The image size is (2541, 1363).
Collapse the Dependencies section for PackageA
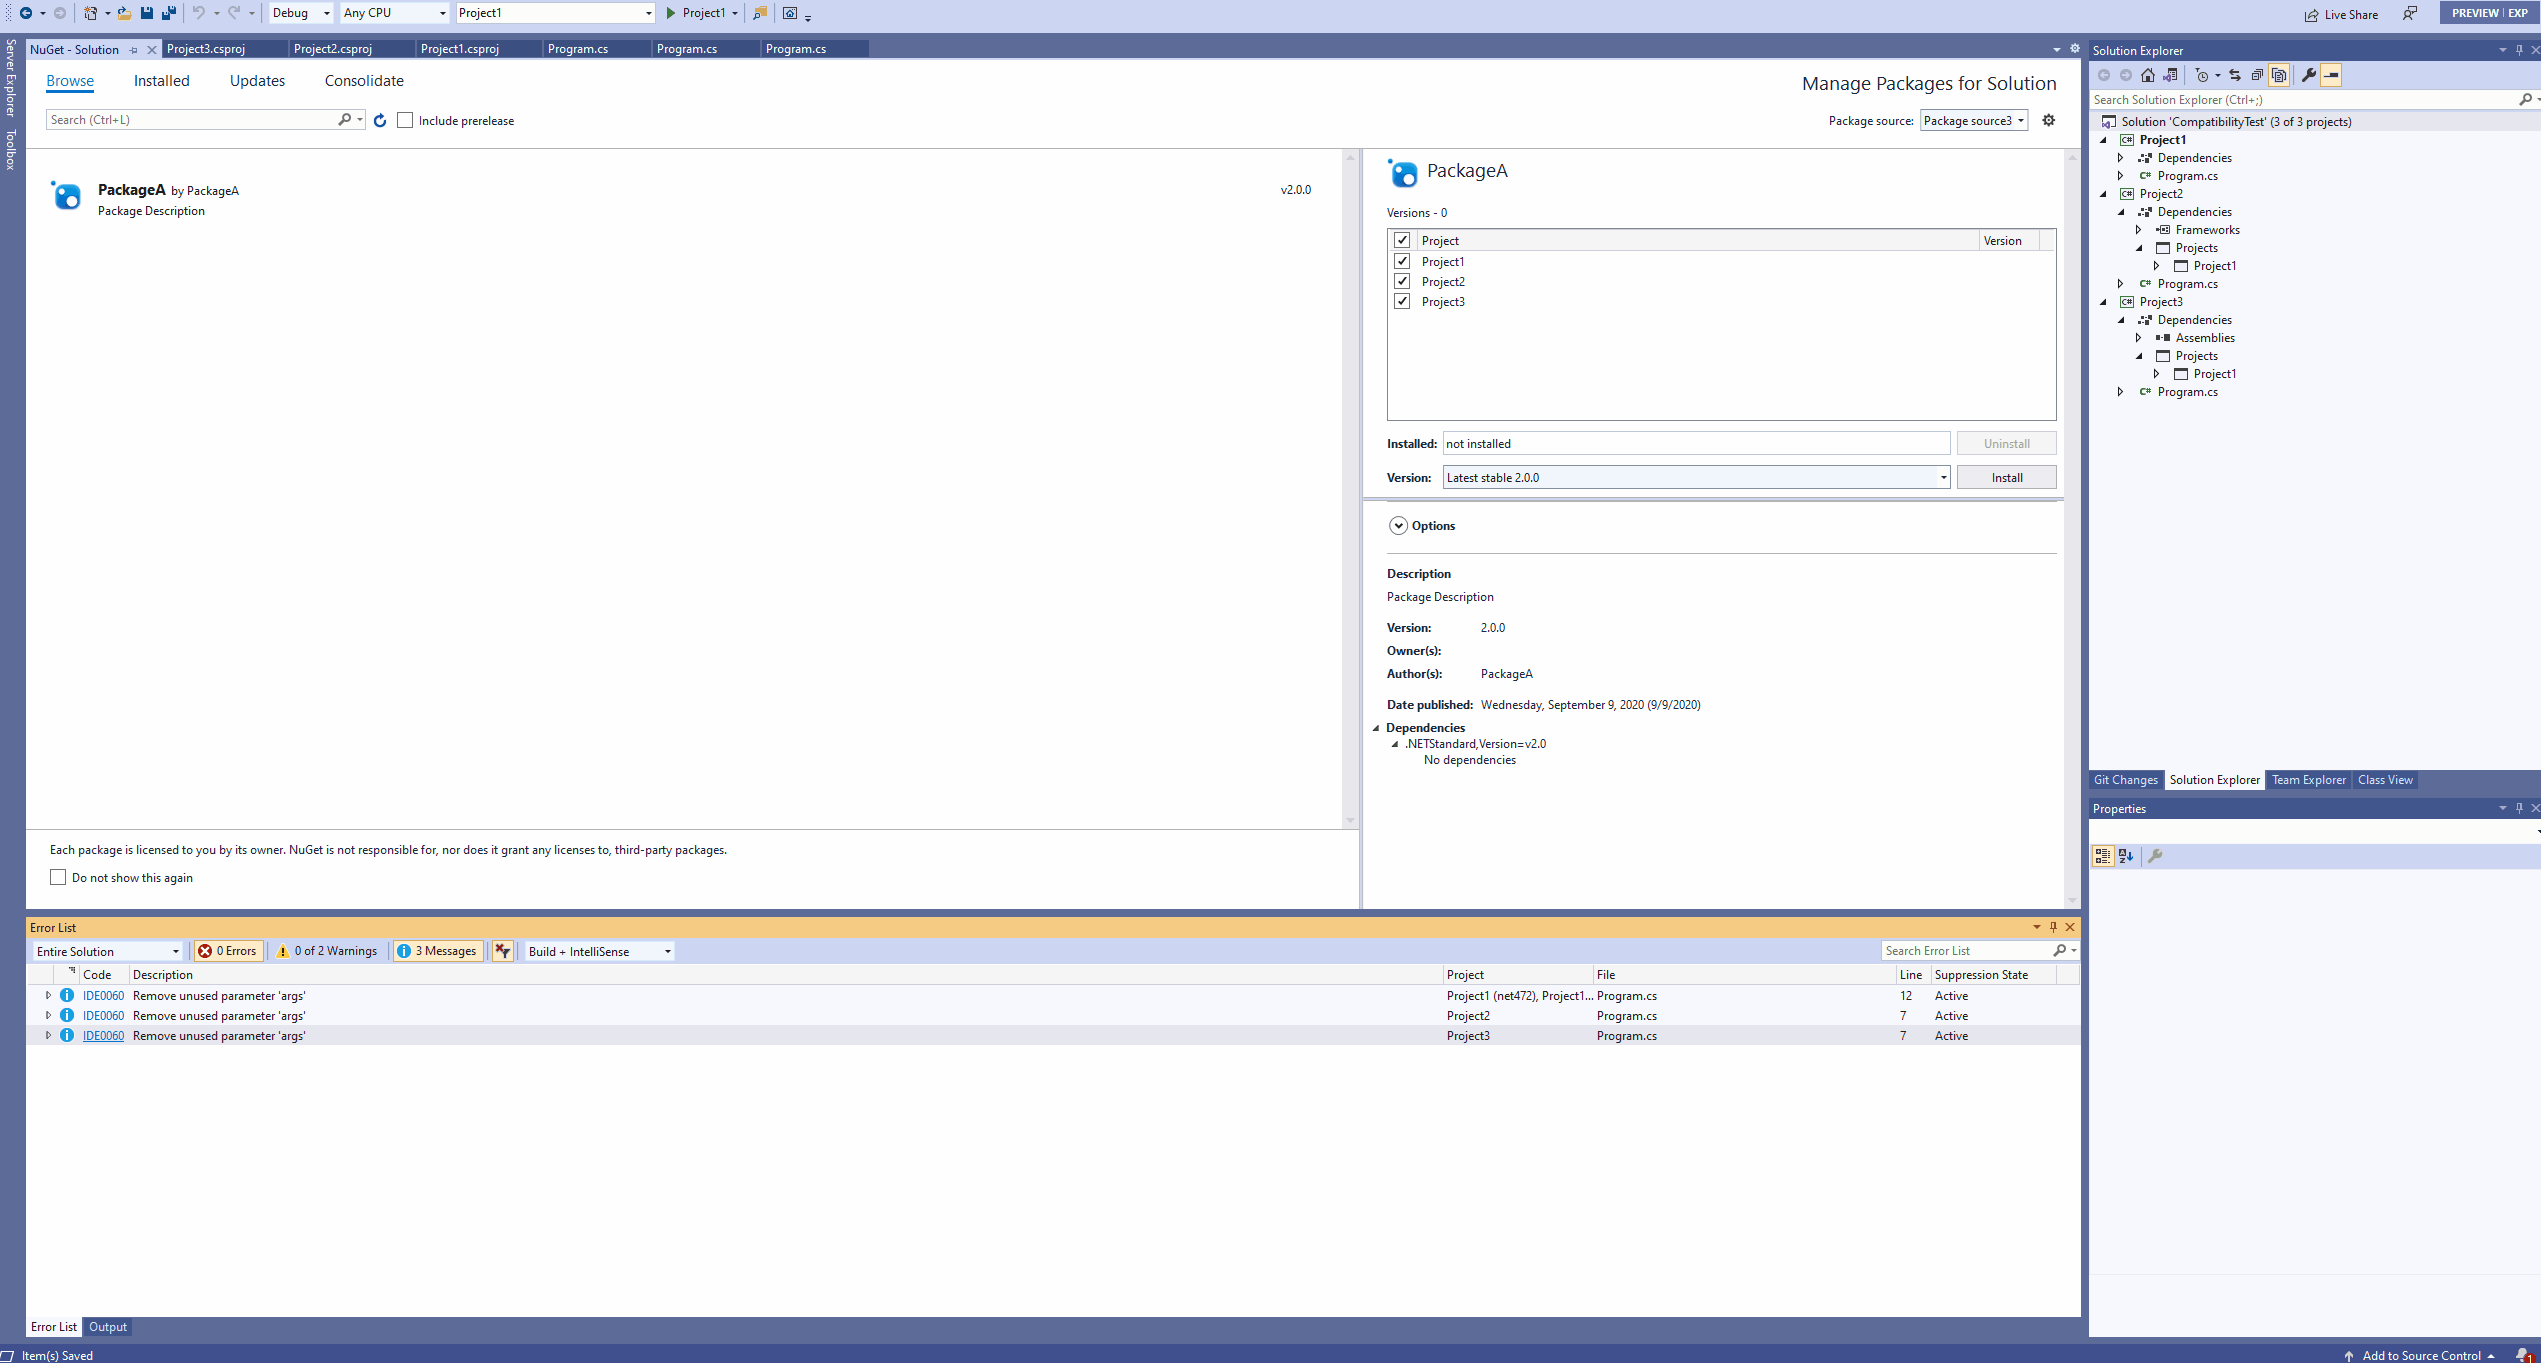(1377, 727)
